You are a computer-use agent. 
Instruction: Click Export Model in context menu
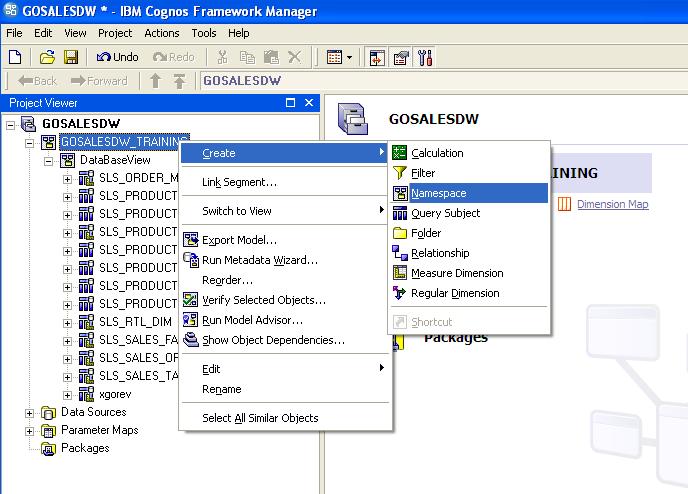[285, 240]
